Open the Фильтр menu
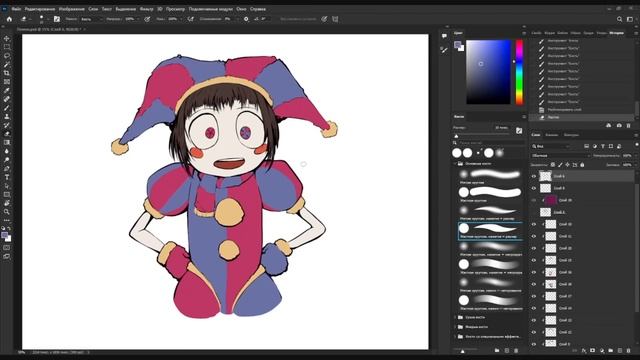The image size is (640, 360). 146,9
